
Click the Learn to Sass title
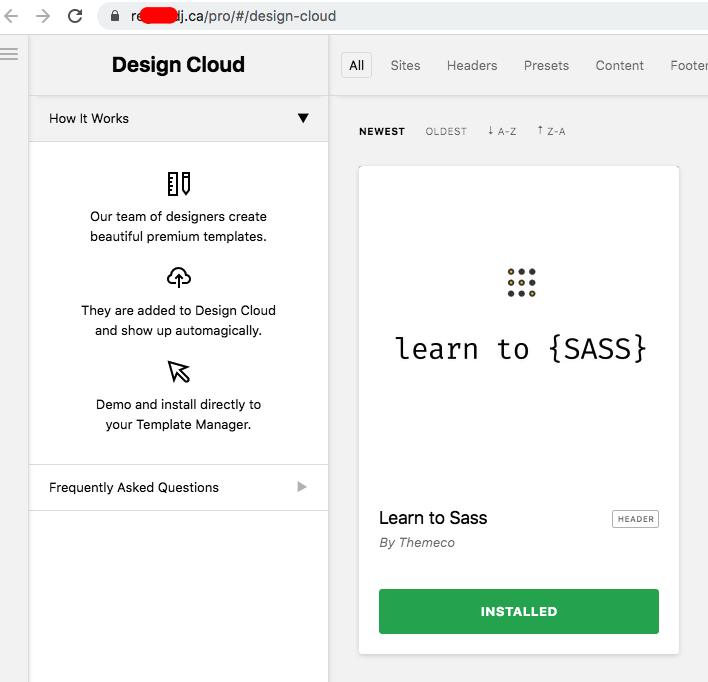click(x=433, y=518)
